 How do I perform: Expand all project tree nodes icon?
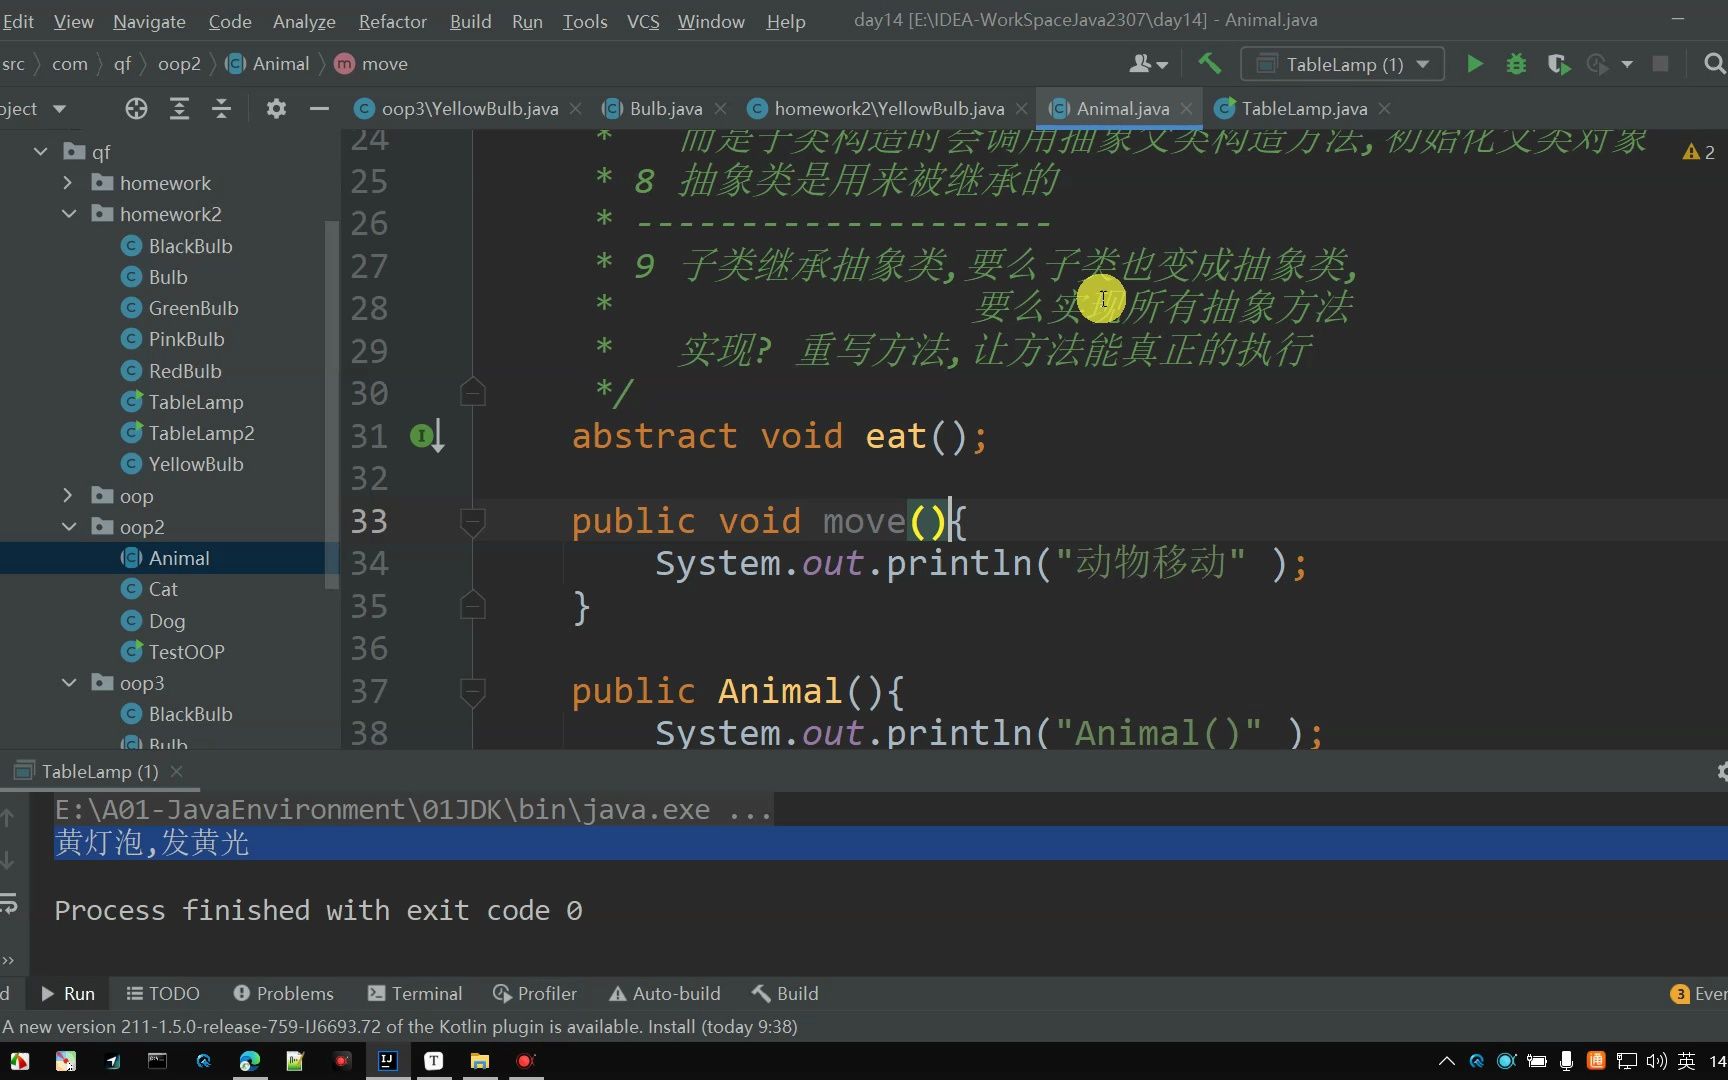click(x=179, y=109)
